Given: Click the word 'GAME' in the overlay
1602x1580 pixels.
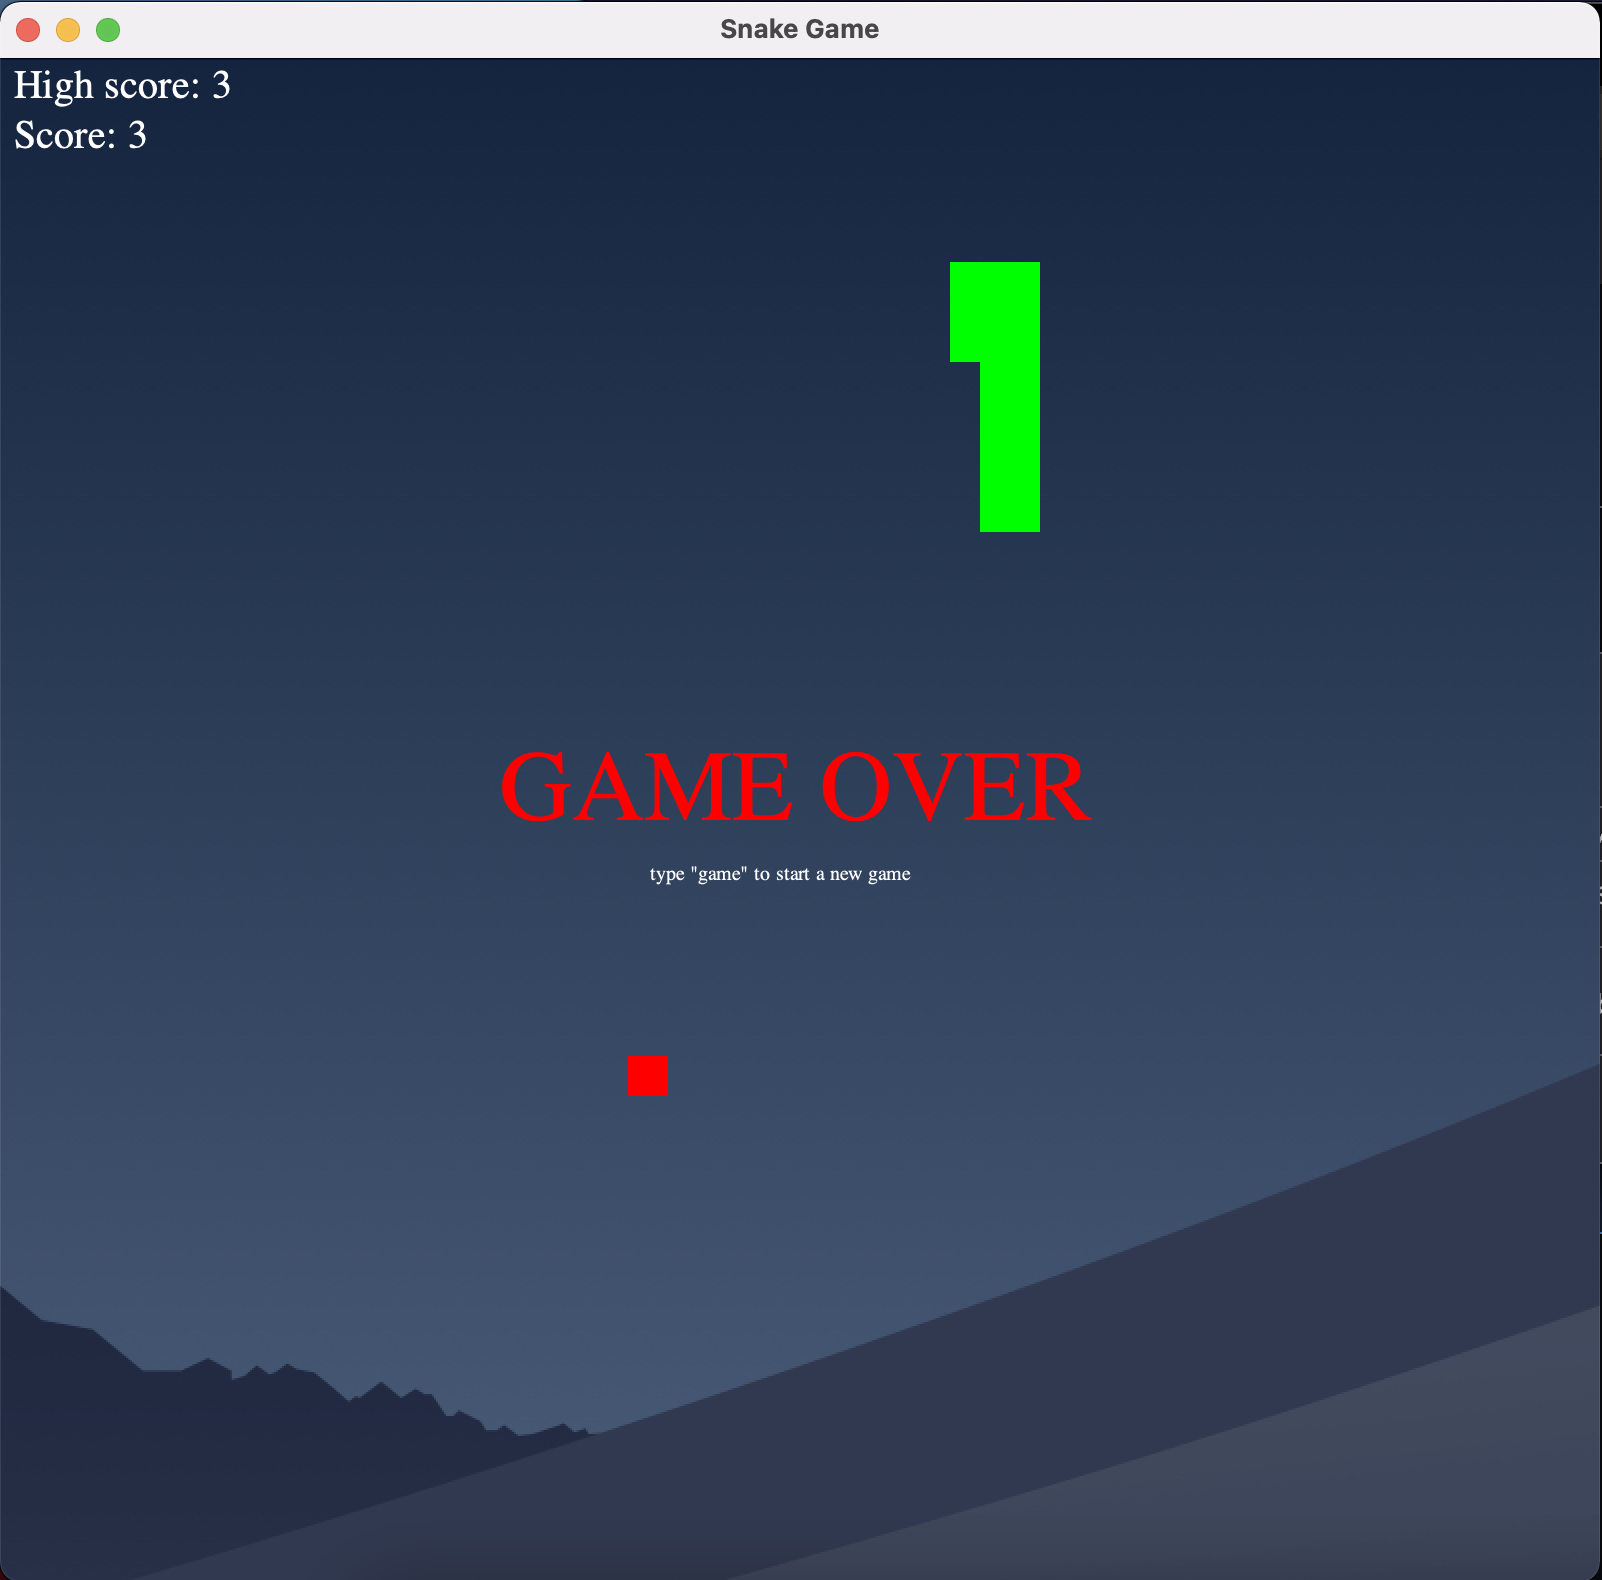Looking at the screenshot, I should click(645, 786).
